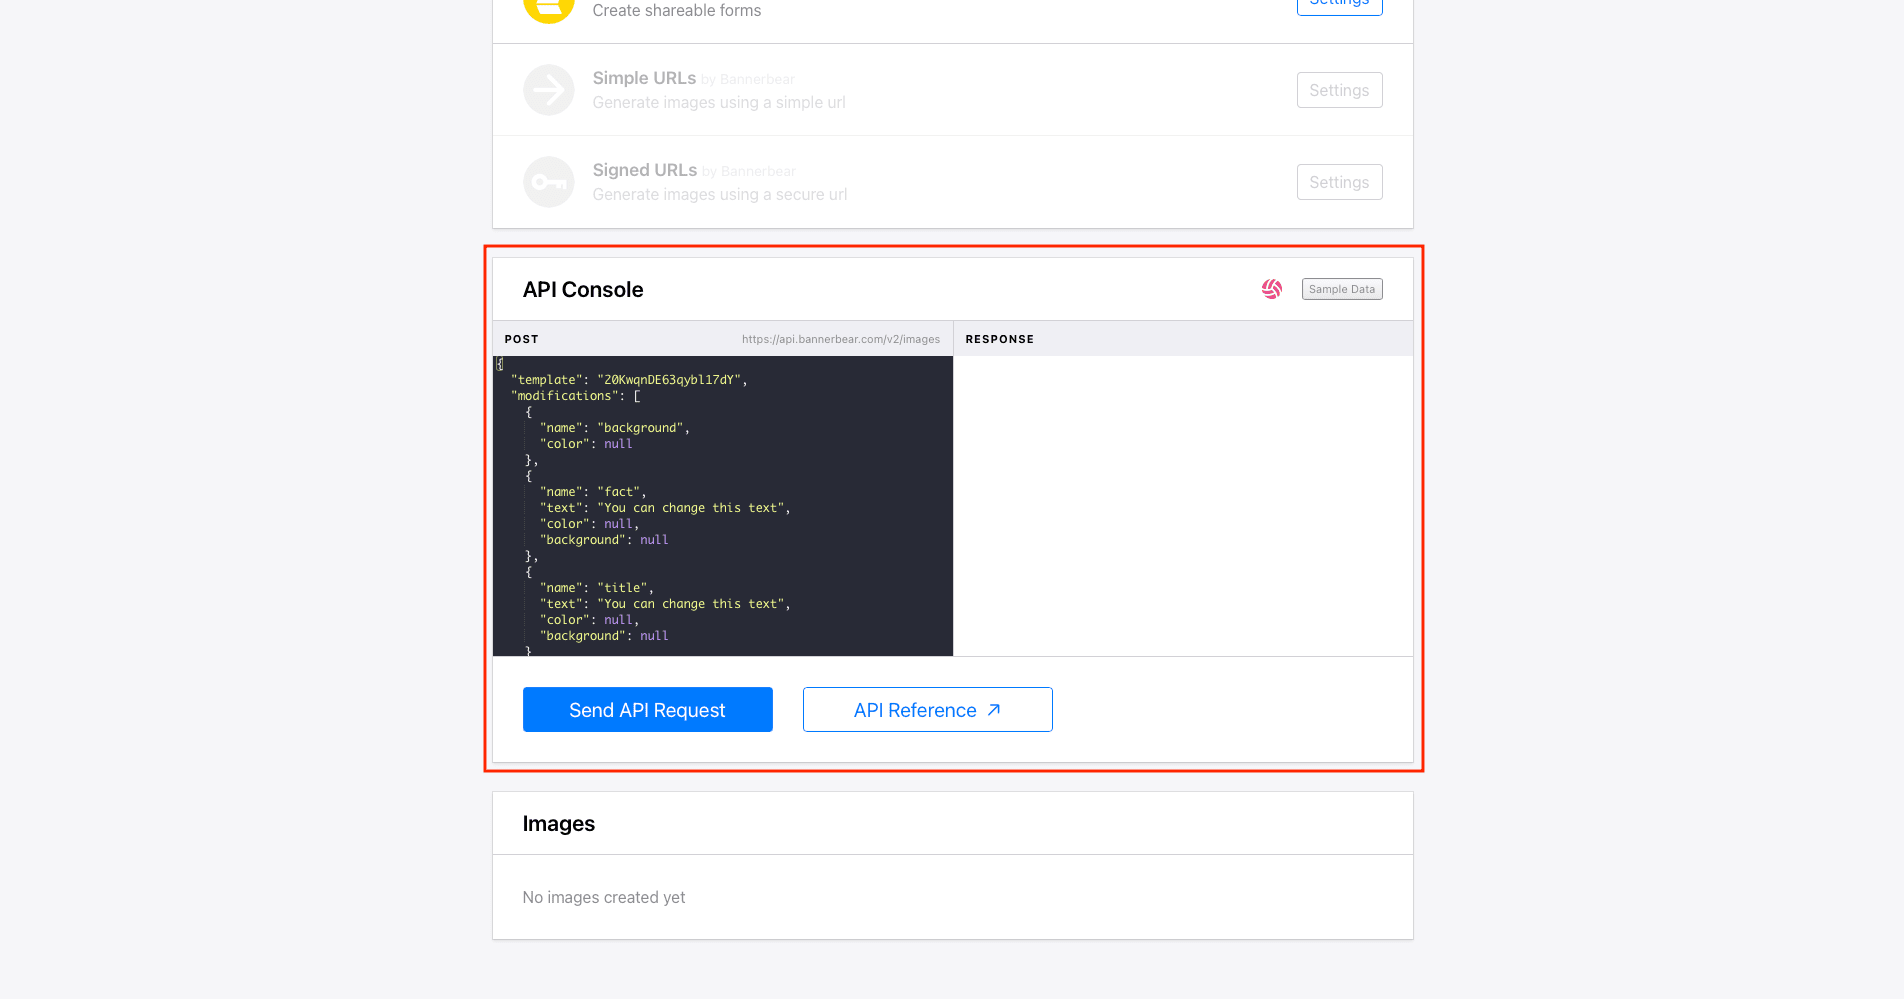Screen dimensions: 1904x999
Task: Click Send API Request
Action: click(x=647, y=709)
